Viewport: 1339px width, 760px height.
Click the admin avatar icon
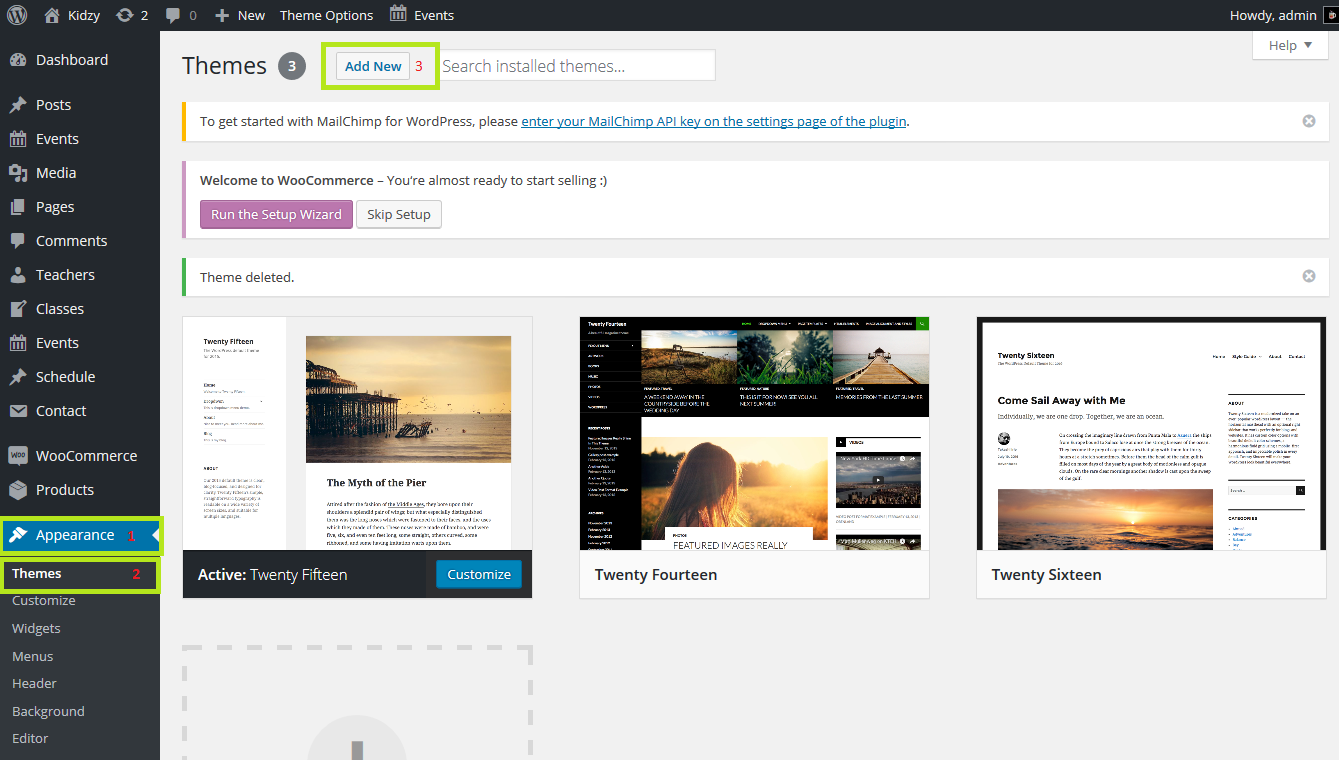(1331, 16)
